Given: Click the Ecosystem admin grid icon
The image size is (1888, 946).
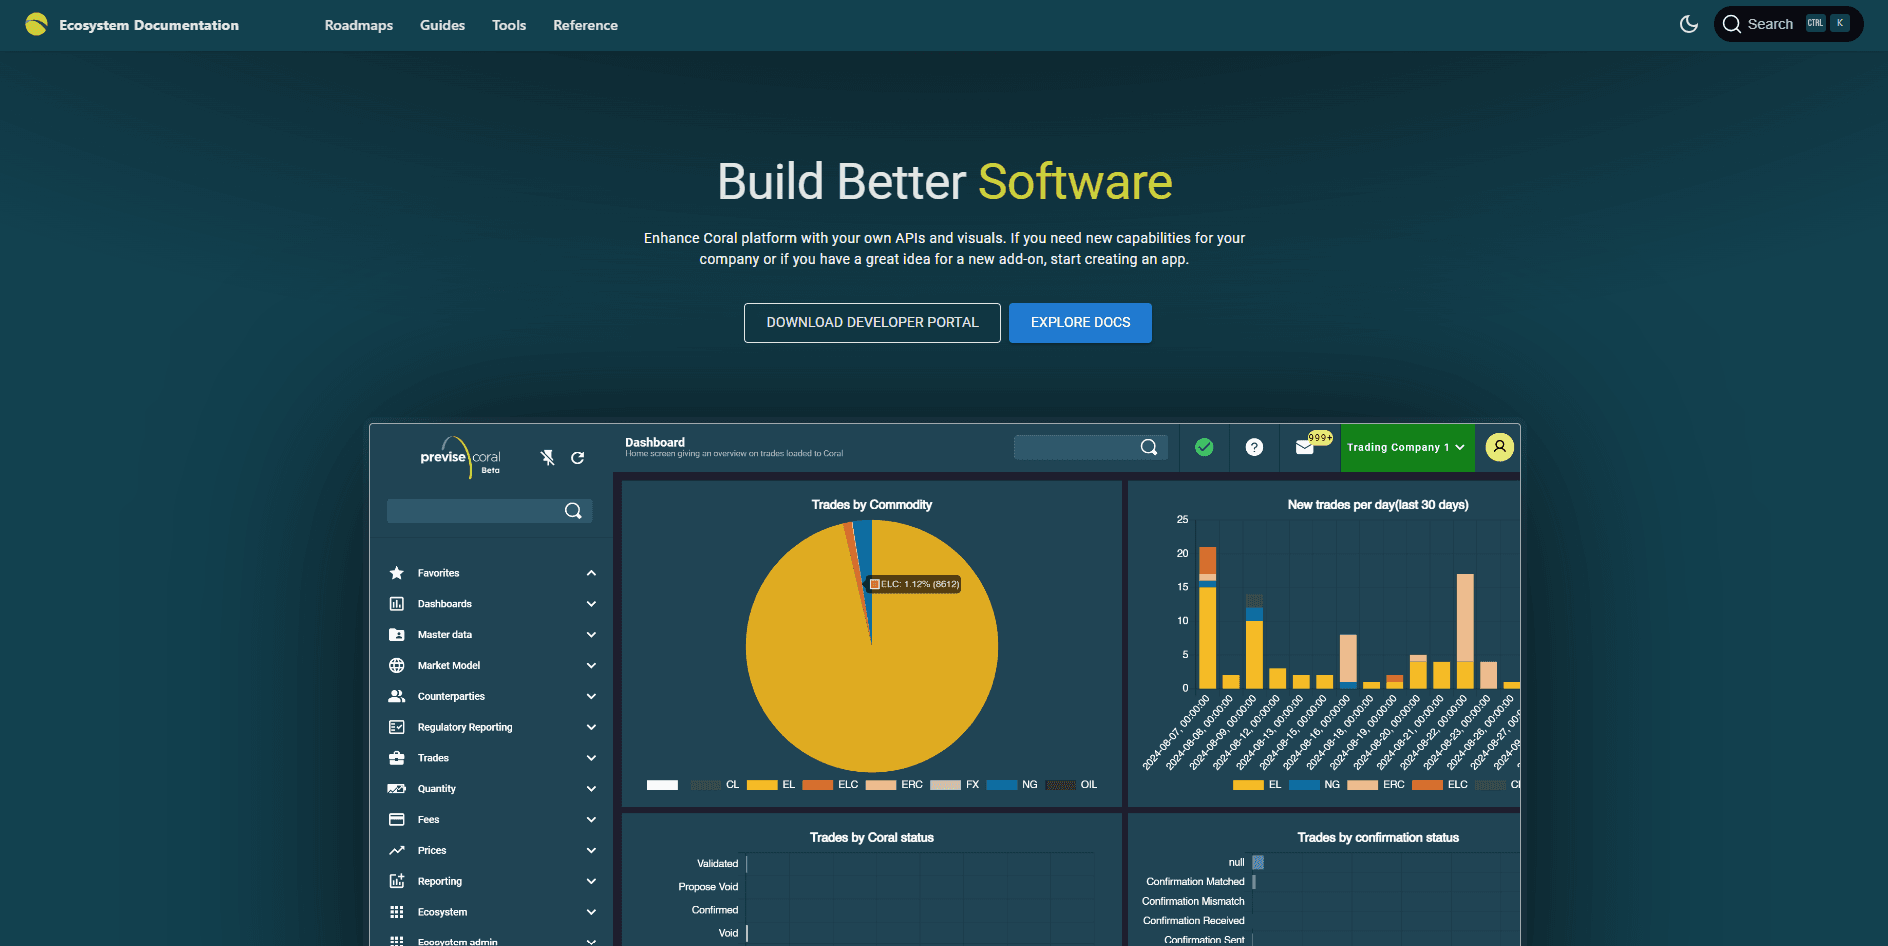Looking at the screenshot, I should click(396, 940).
